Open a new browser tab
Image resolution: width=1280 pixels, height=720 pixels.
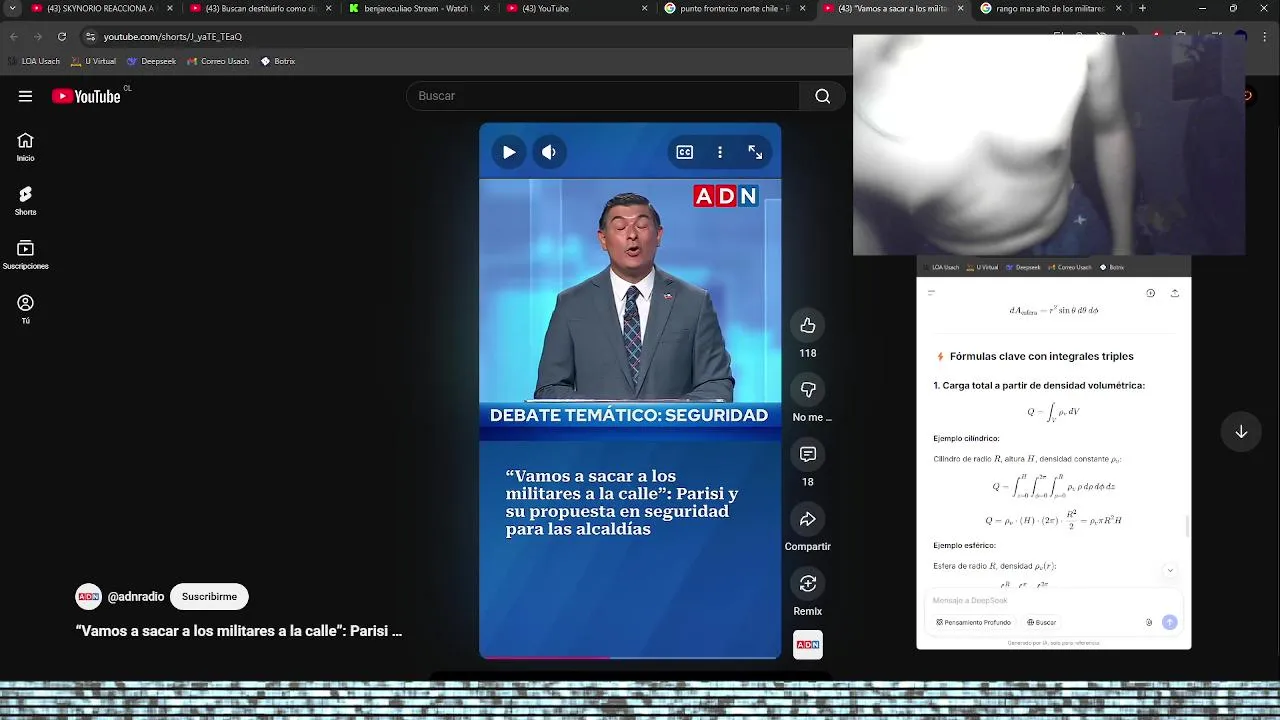pyautogui.click(x=1142, y=8)
